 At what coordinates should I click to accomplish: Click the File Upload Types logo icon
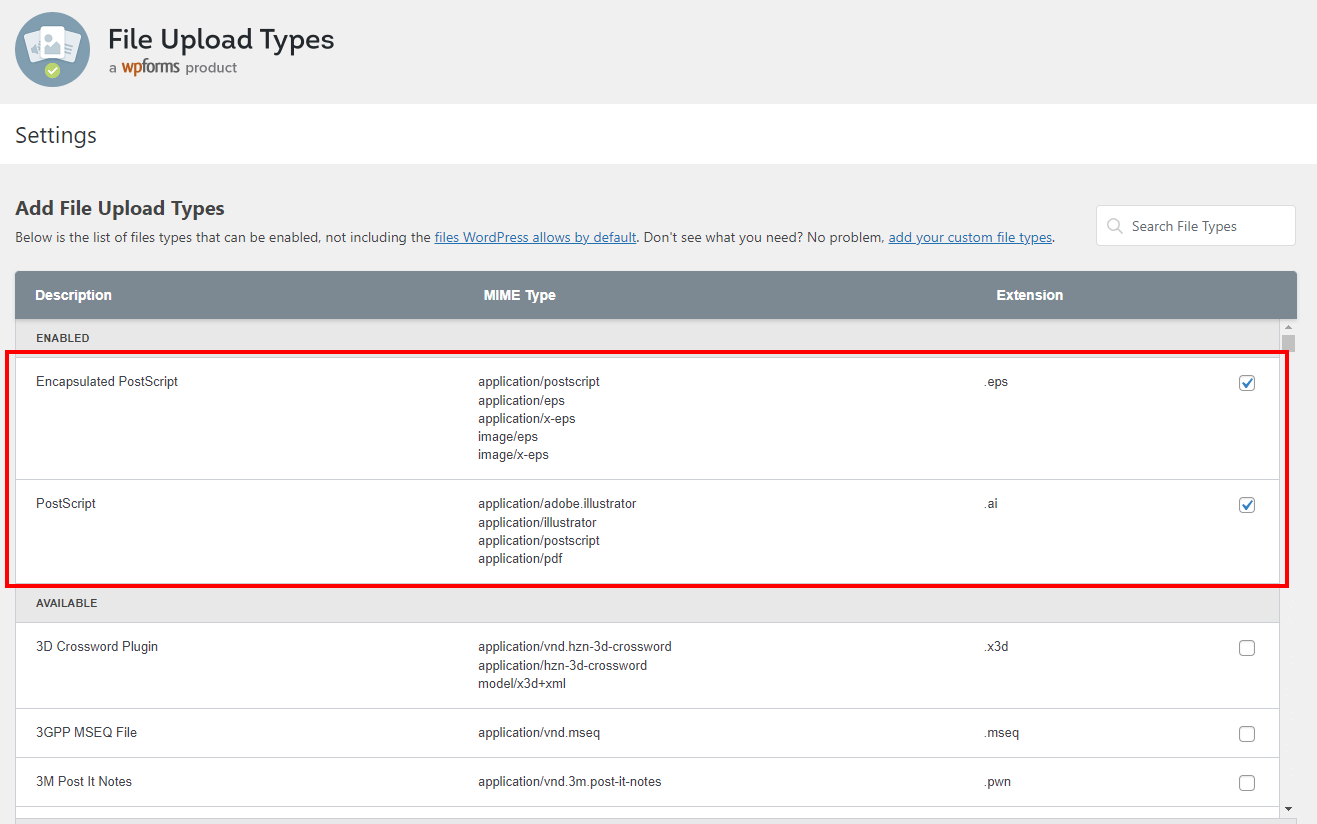(52, 50)
